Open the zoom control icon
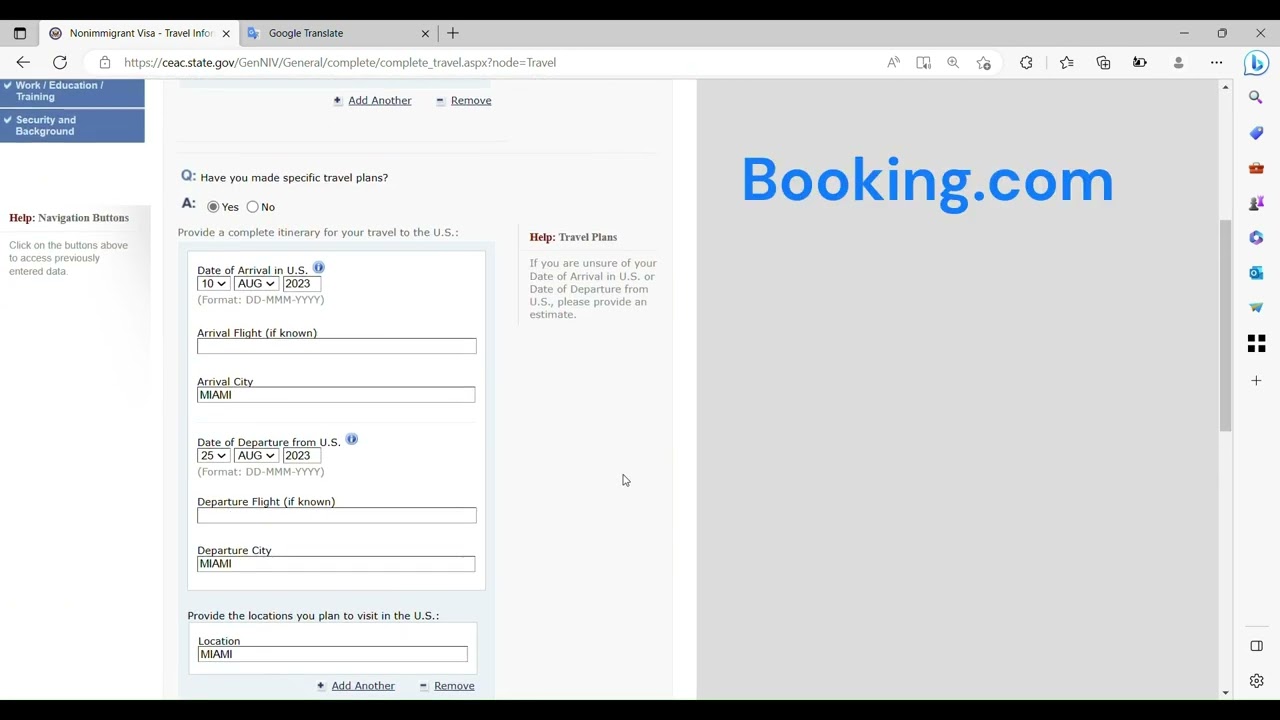 click(953, 62)
